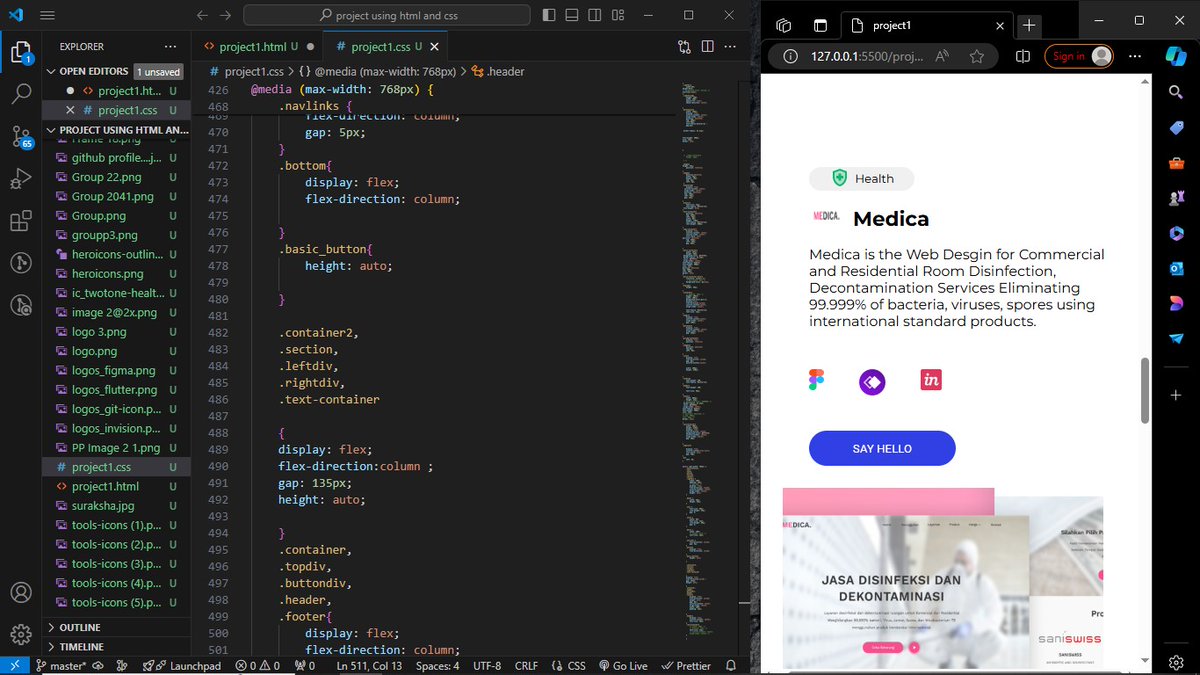The width and height of the screenshot is (1200, 675).
Task: Go back using the title bar arrow
Action: [203, 16]
